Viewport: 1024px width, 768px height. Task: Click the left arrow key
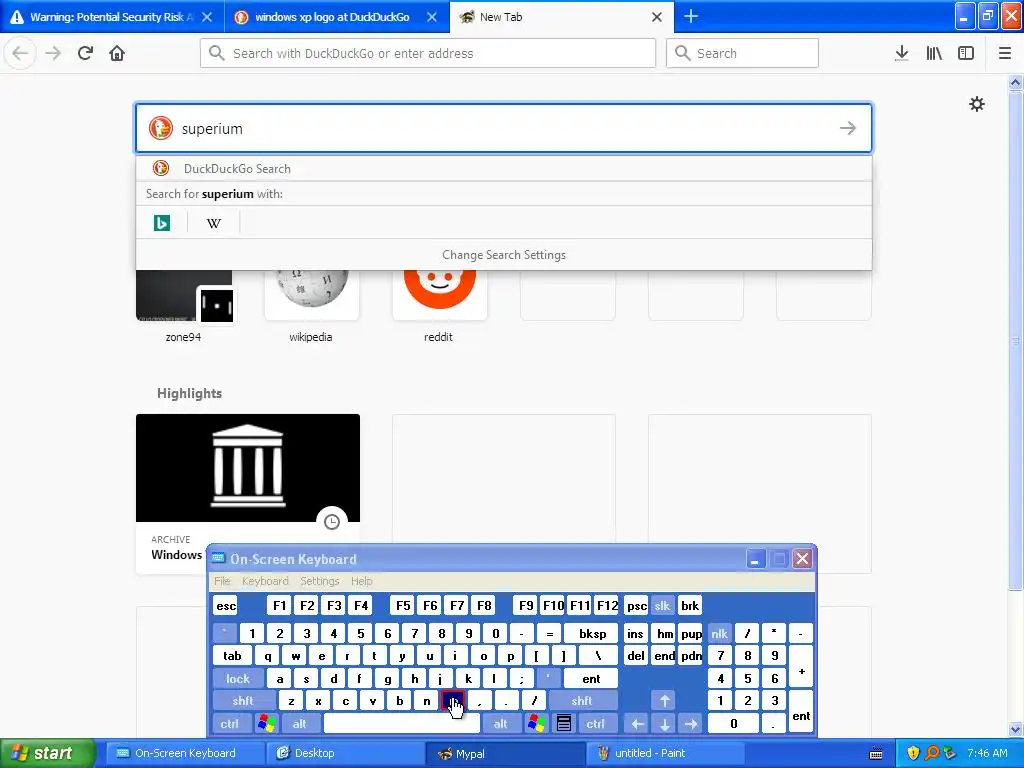637,724
